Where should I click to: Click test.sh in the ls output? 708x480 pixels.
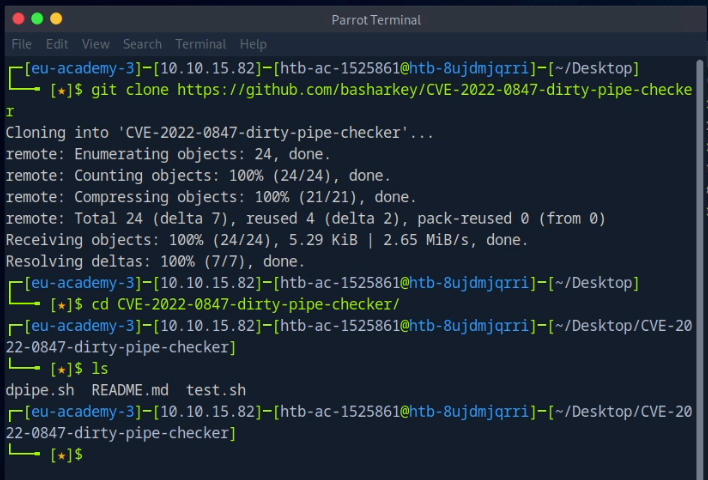click(x=215, y=390)
